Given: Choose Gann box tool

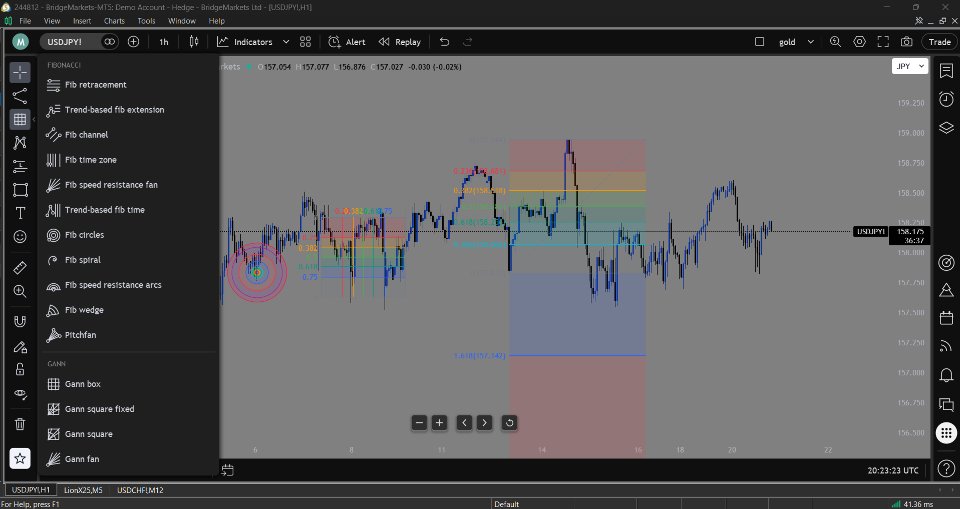Looking at the screenshot, I should 129,384.
